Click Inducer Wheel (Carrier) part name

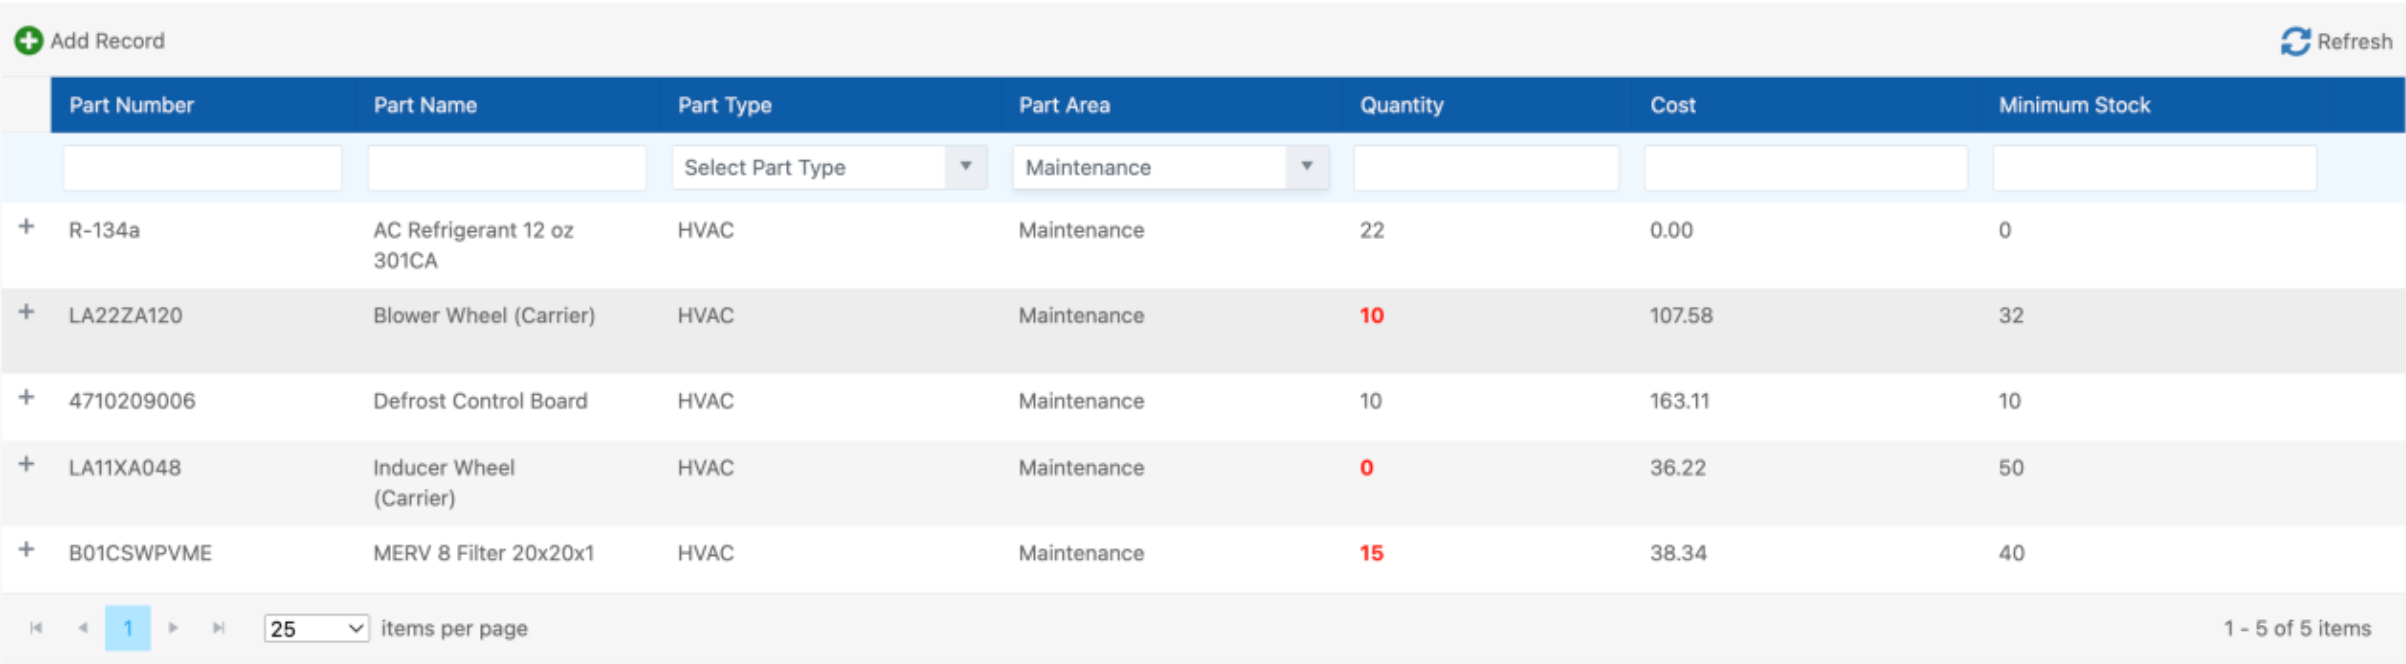(444, 483)
